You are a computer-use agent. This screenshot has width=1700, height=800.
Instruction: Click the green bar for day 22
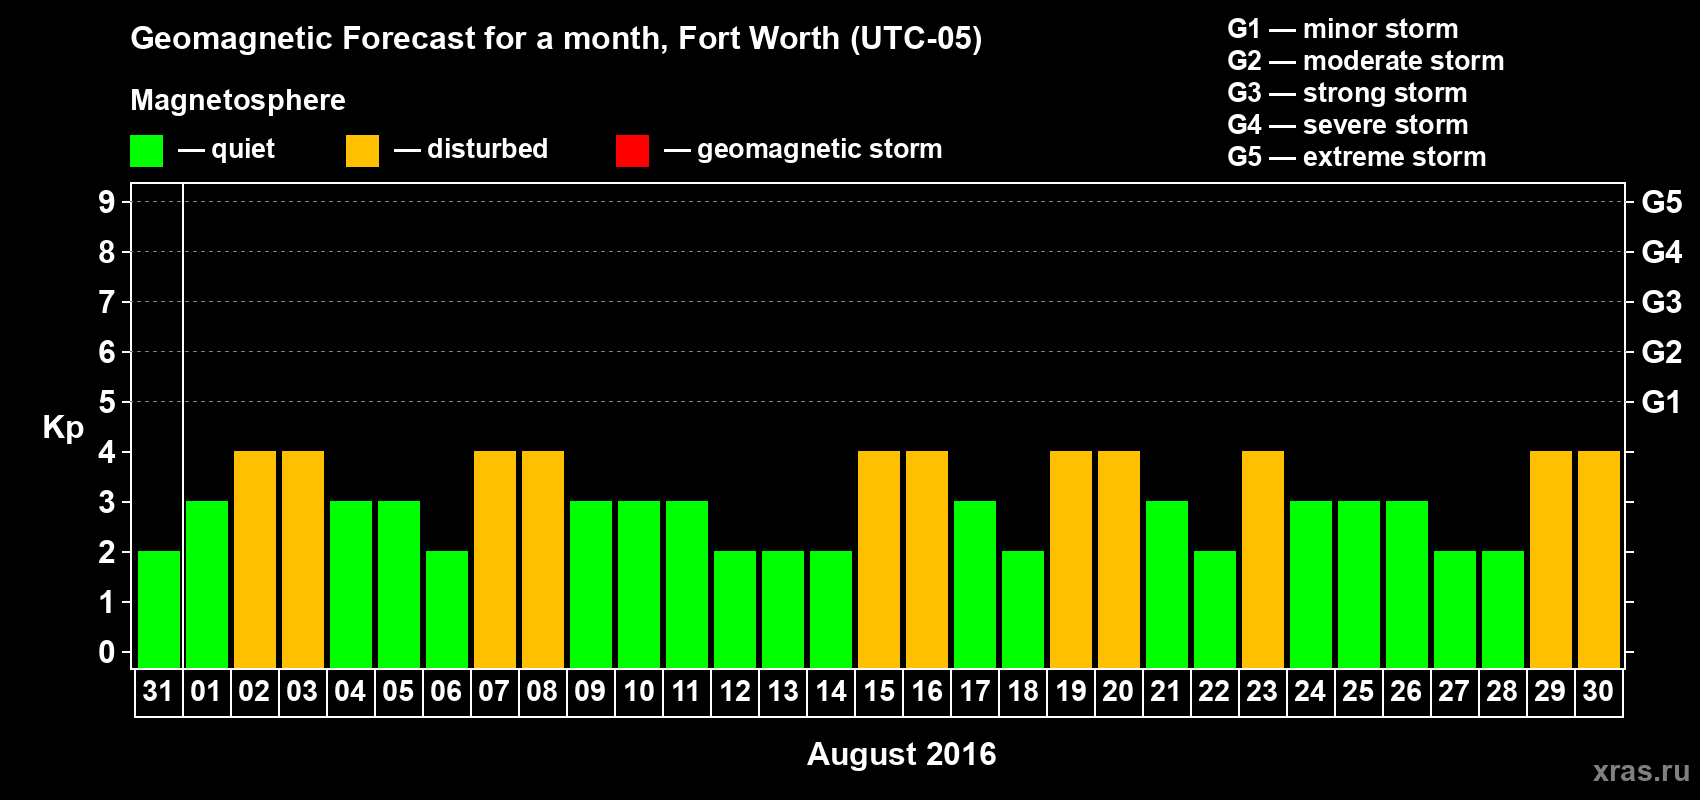[x=1215, y=609]
